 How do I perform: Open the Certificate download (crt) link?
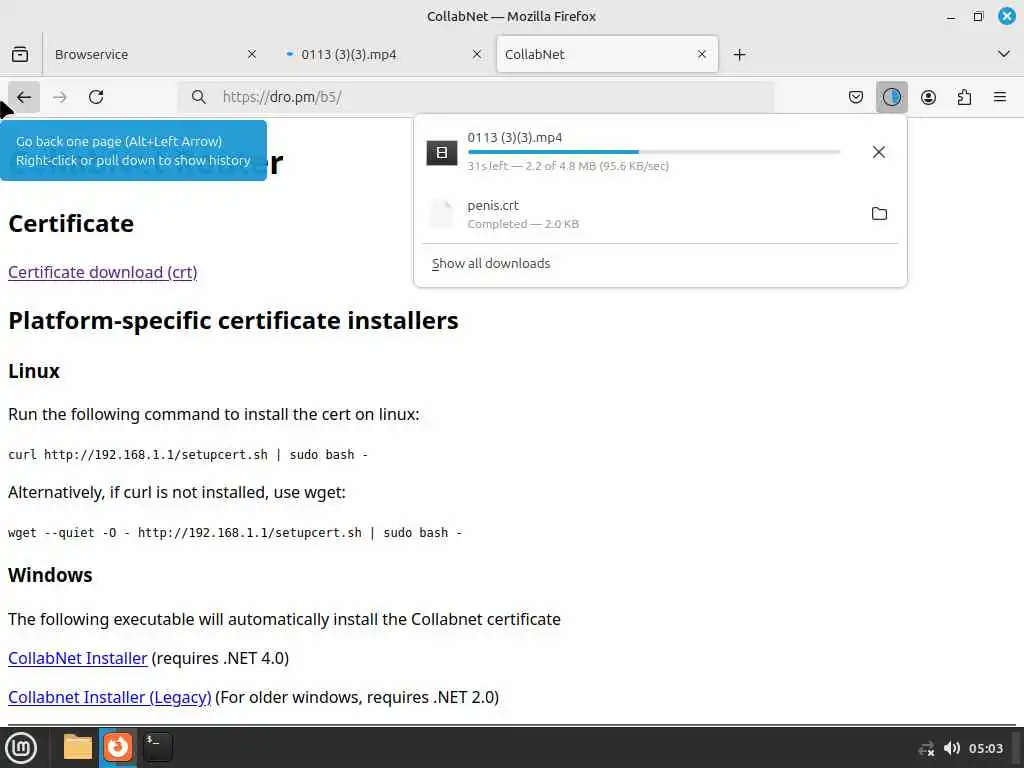(103, 272)
